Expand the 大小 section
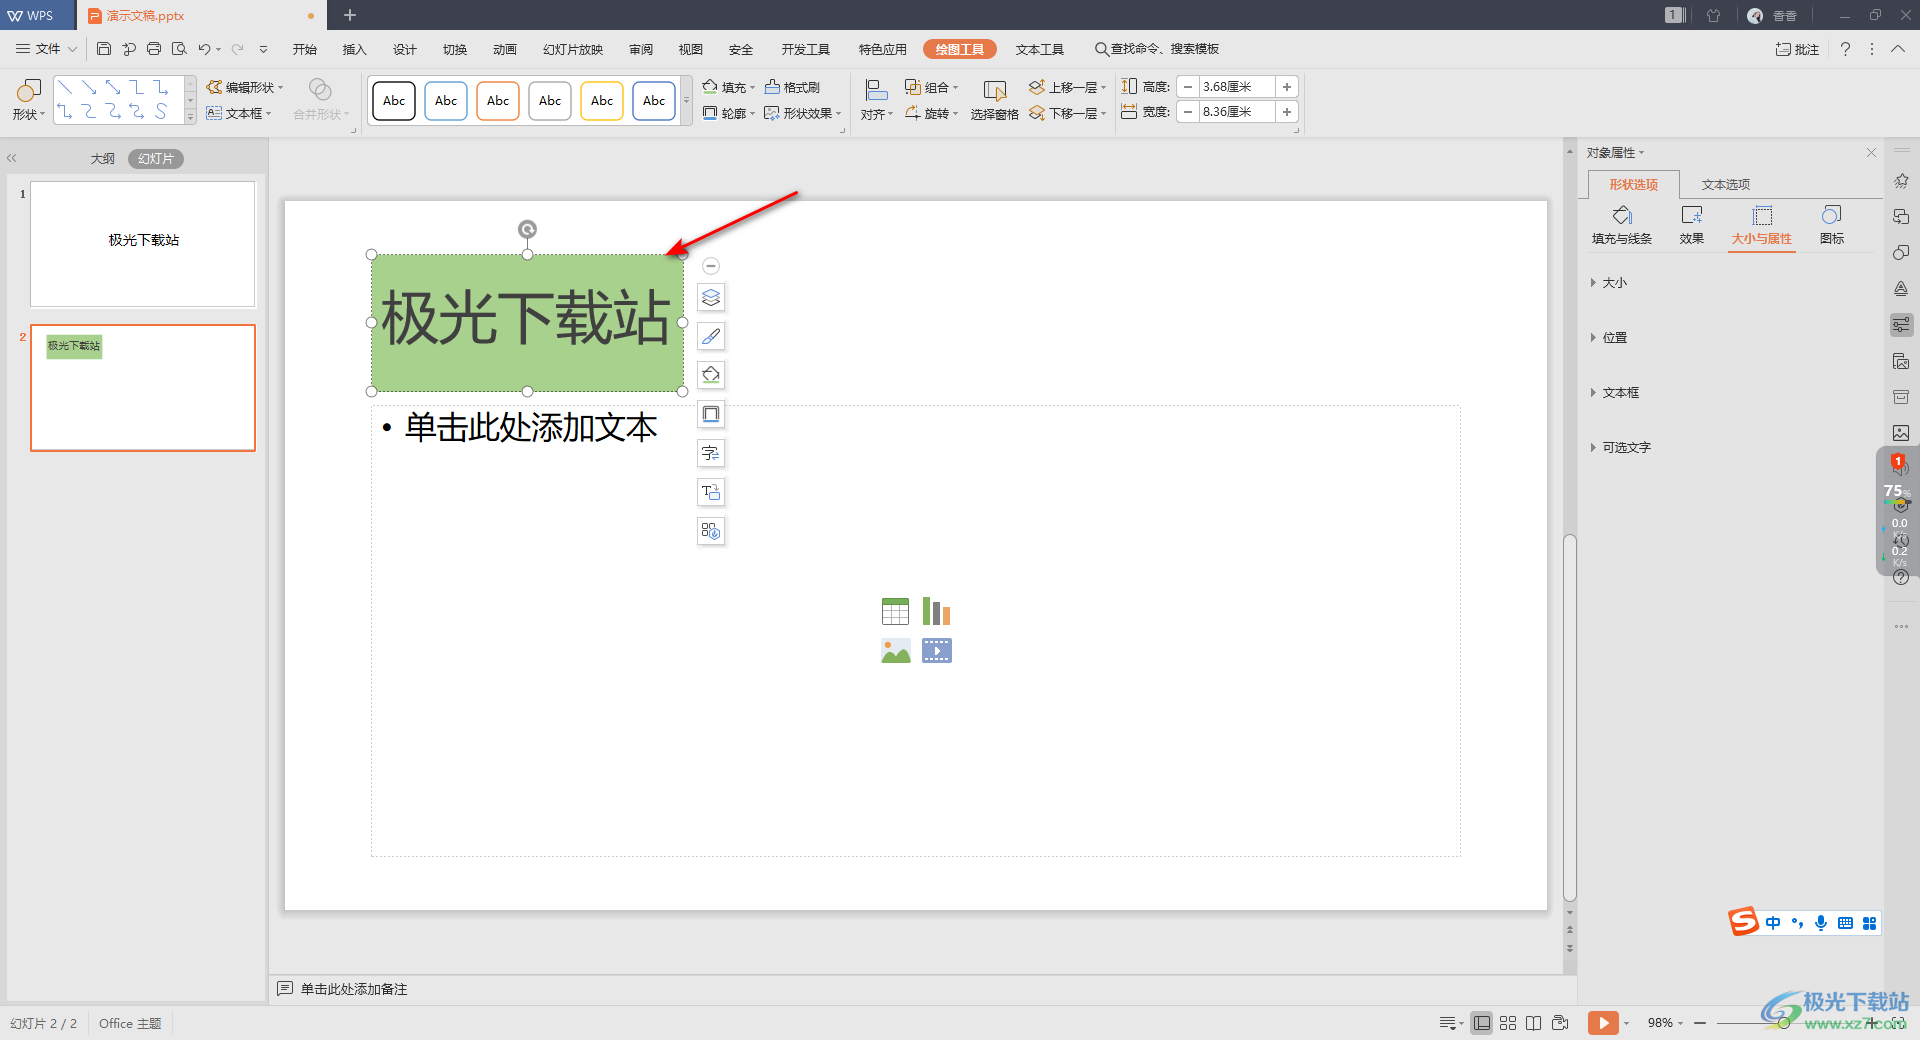1920x1040 pixels. click(x=1609, y=283)
